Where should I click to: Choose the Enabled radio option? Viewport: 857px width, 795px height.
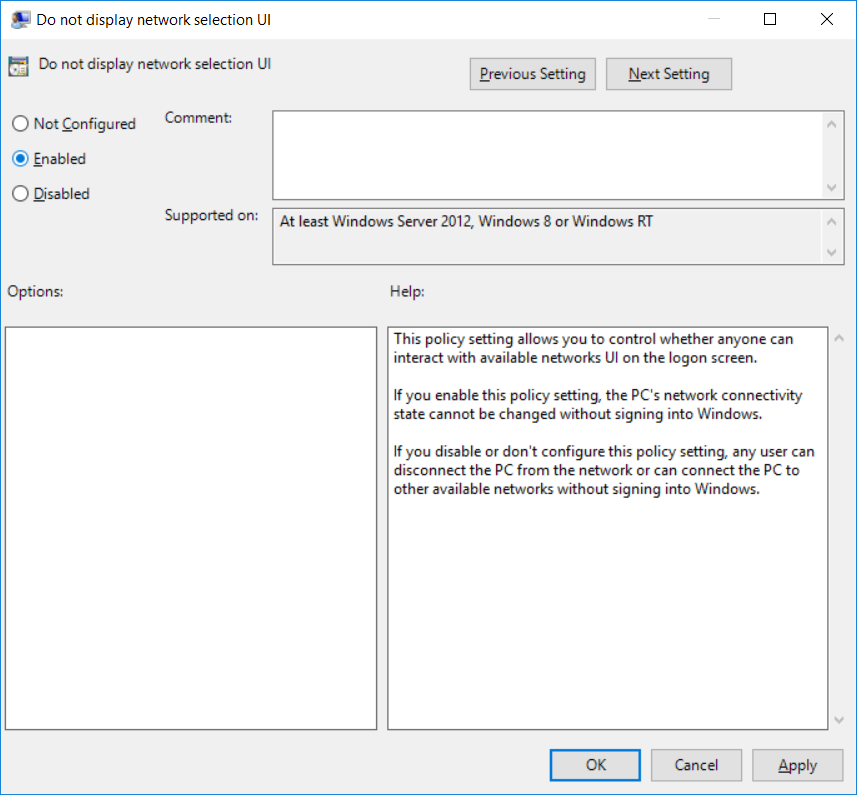pyautogui.click(x=20, y=159)
